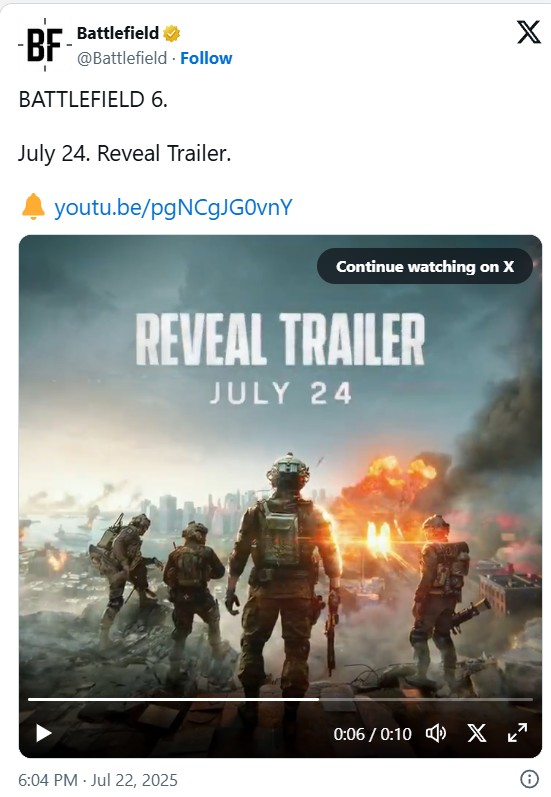Click the gold verified badge
Viewport: 551px width, 797px height.
coord(172,34)
